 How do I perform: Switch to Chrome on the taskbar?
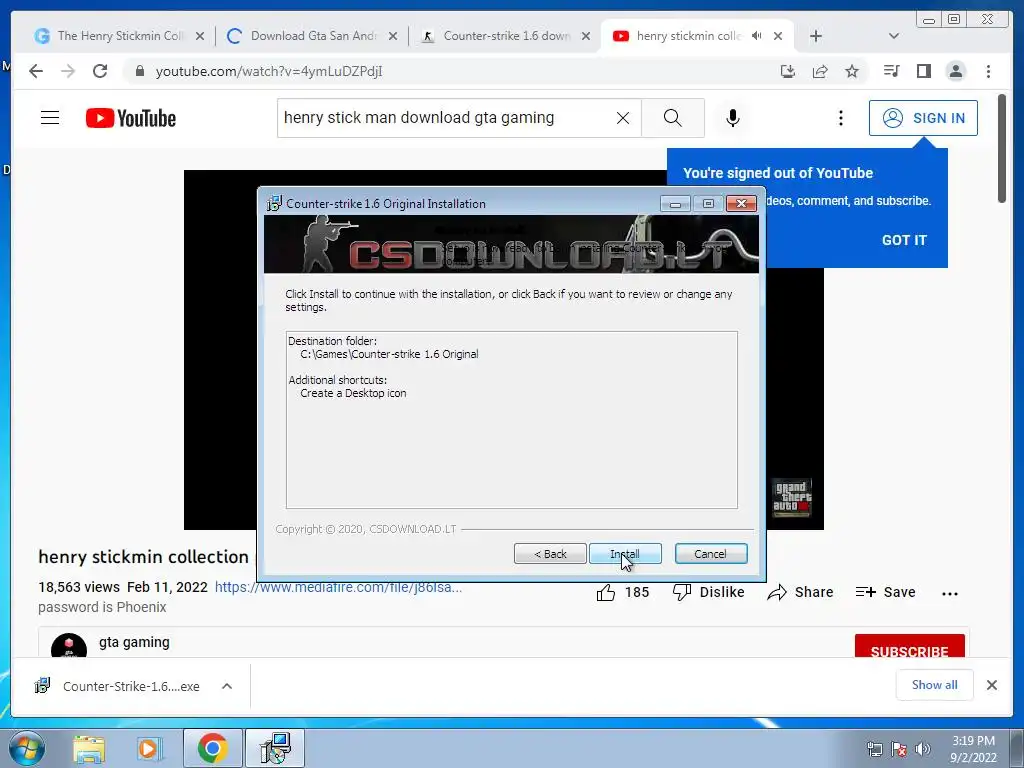click(x=212, y=748)
